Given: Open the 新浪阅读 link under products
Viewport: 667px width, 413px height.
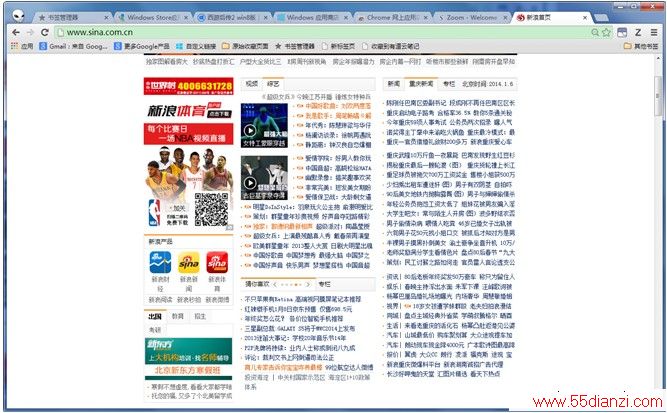Looking at the screenshot, I should click(x=160, y=300).
